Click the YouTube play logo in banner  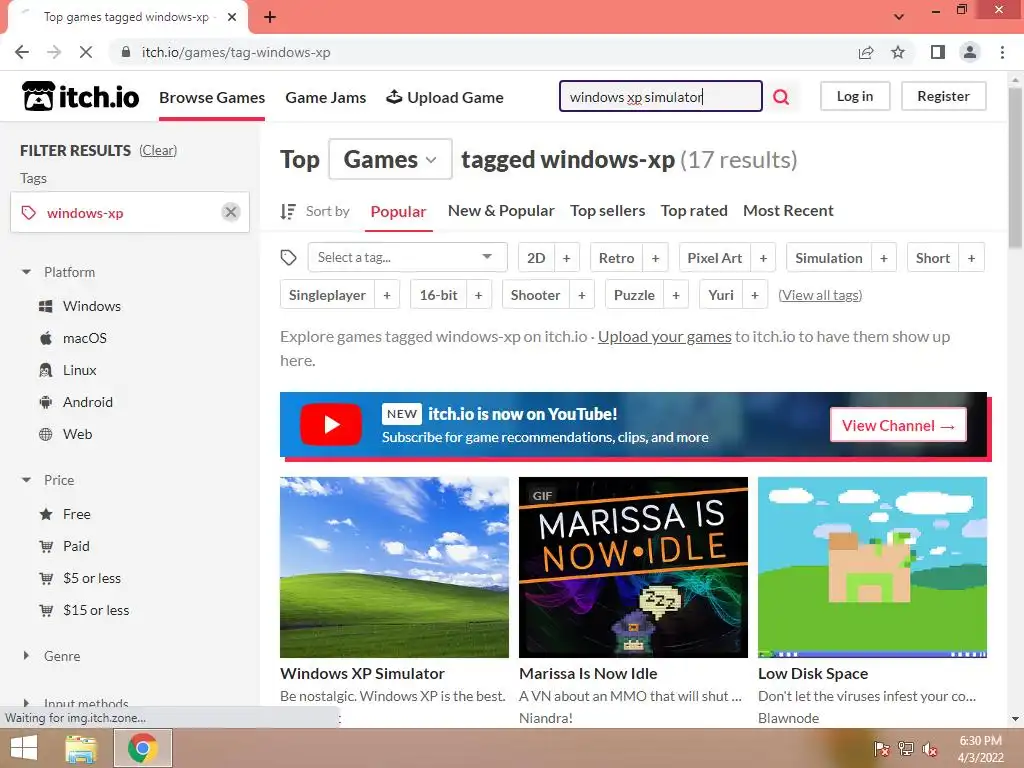click(x=331, y=424)
